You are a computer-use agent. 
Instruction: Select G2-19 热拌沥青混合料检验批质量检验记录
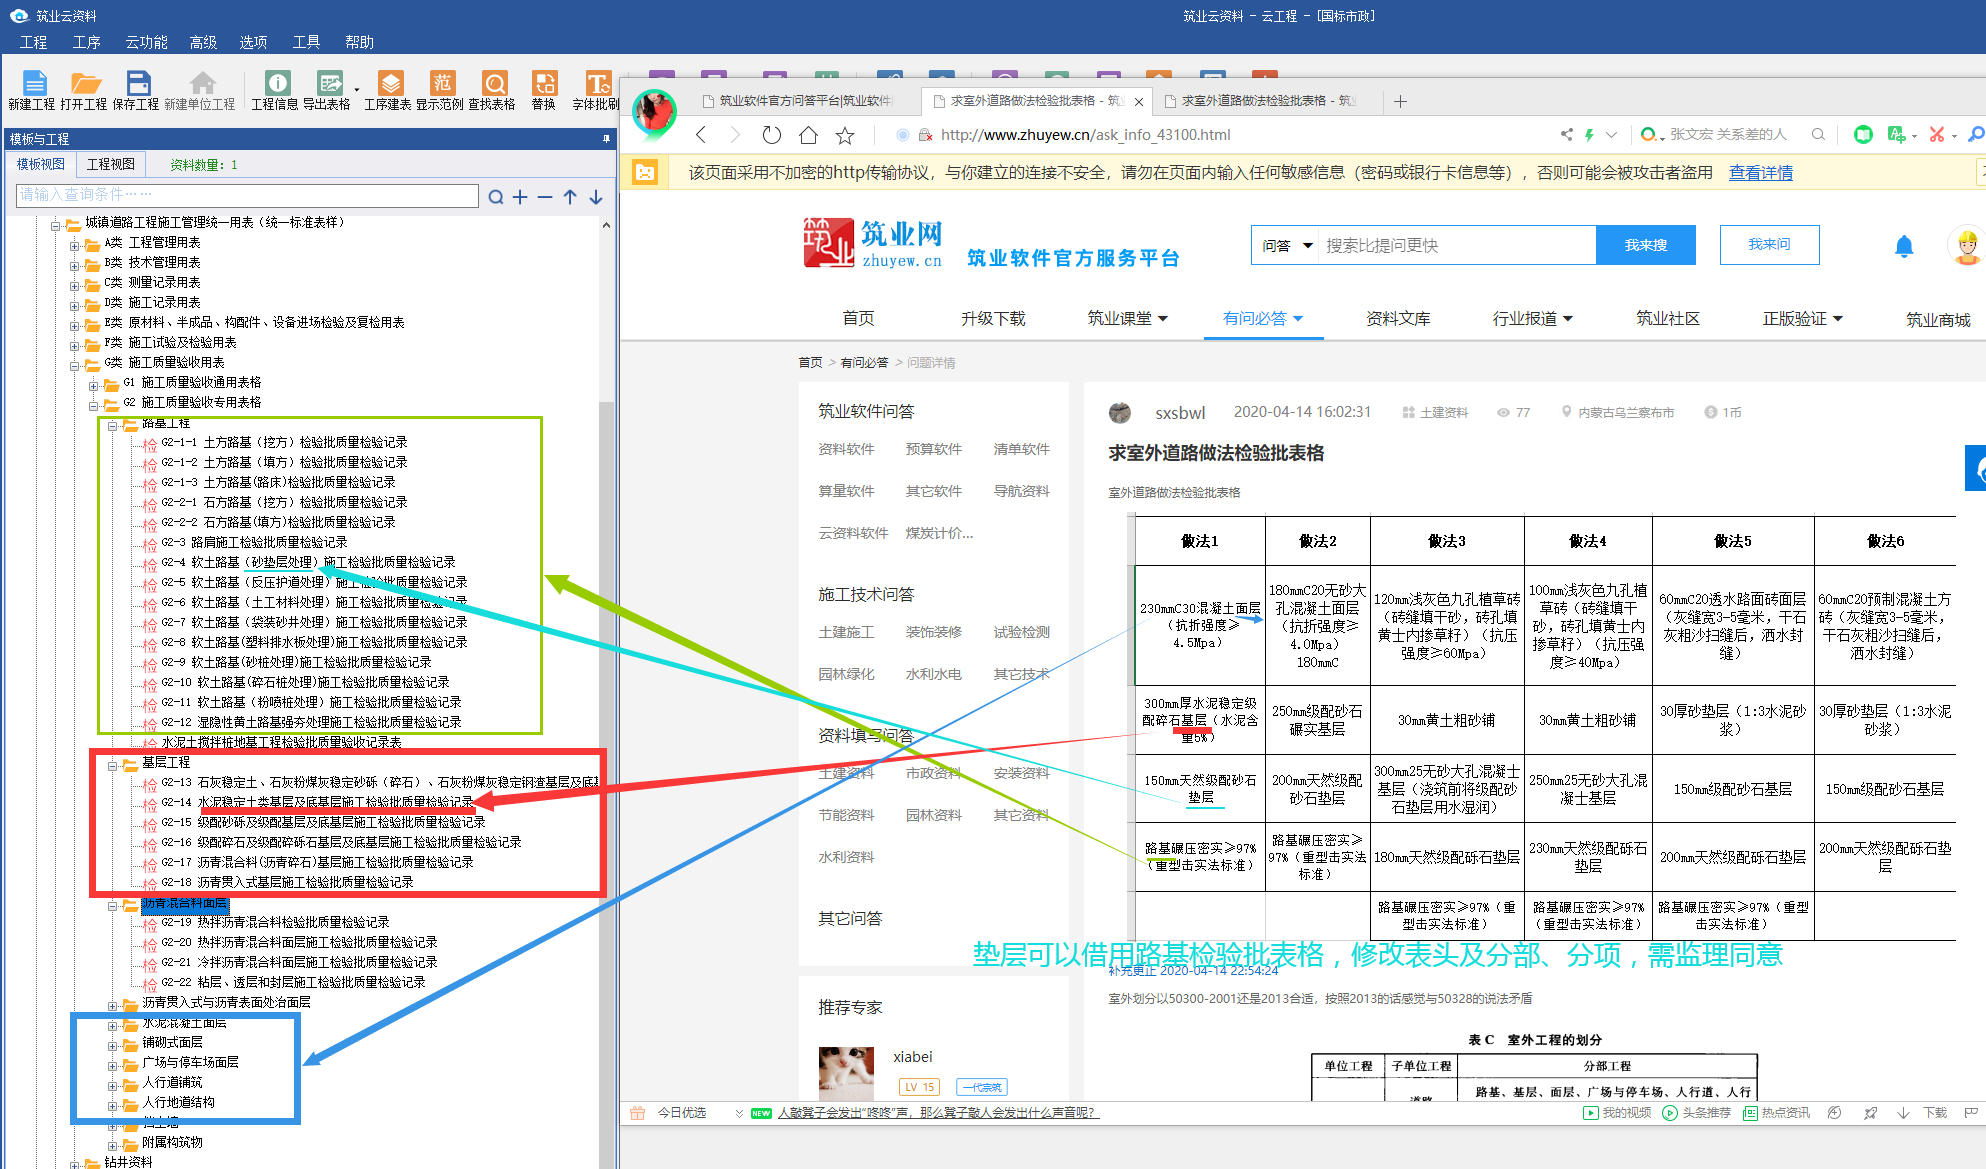tap(275, 923)
